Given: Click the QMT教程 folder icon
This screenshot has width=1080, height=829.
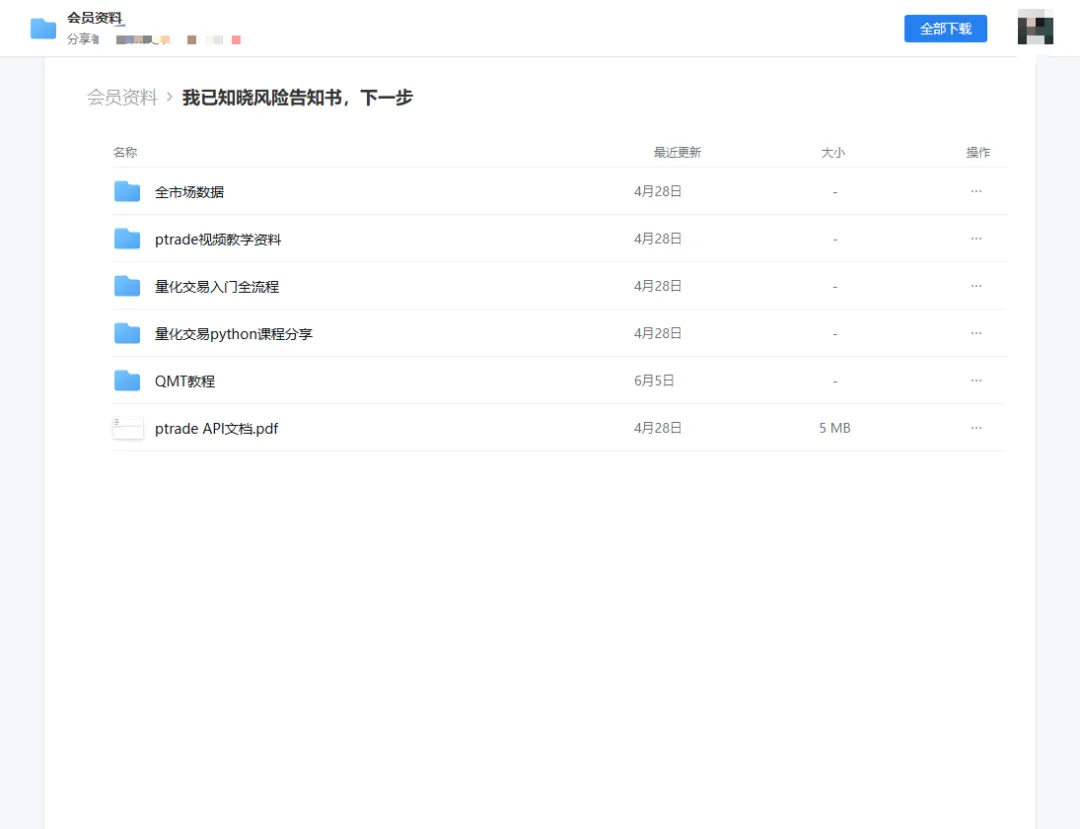Looking at the screenshot, I should [127, 381].
